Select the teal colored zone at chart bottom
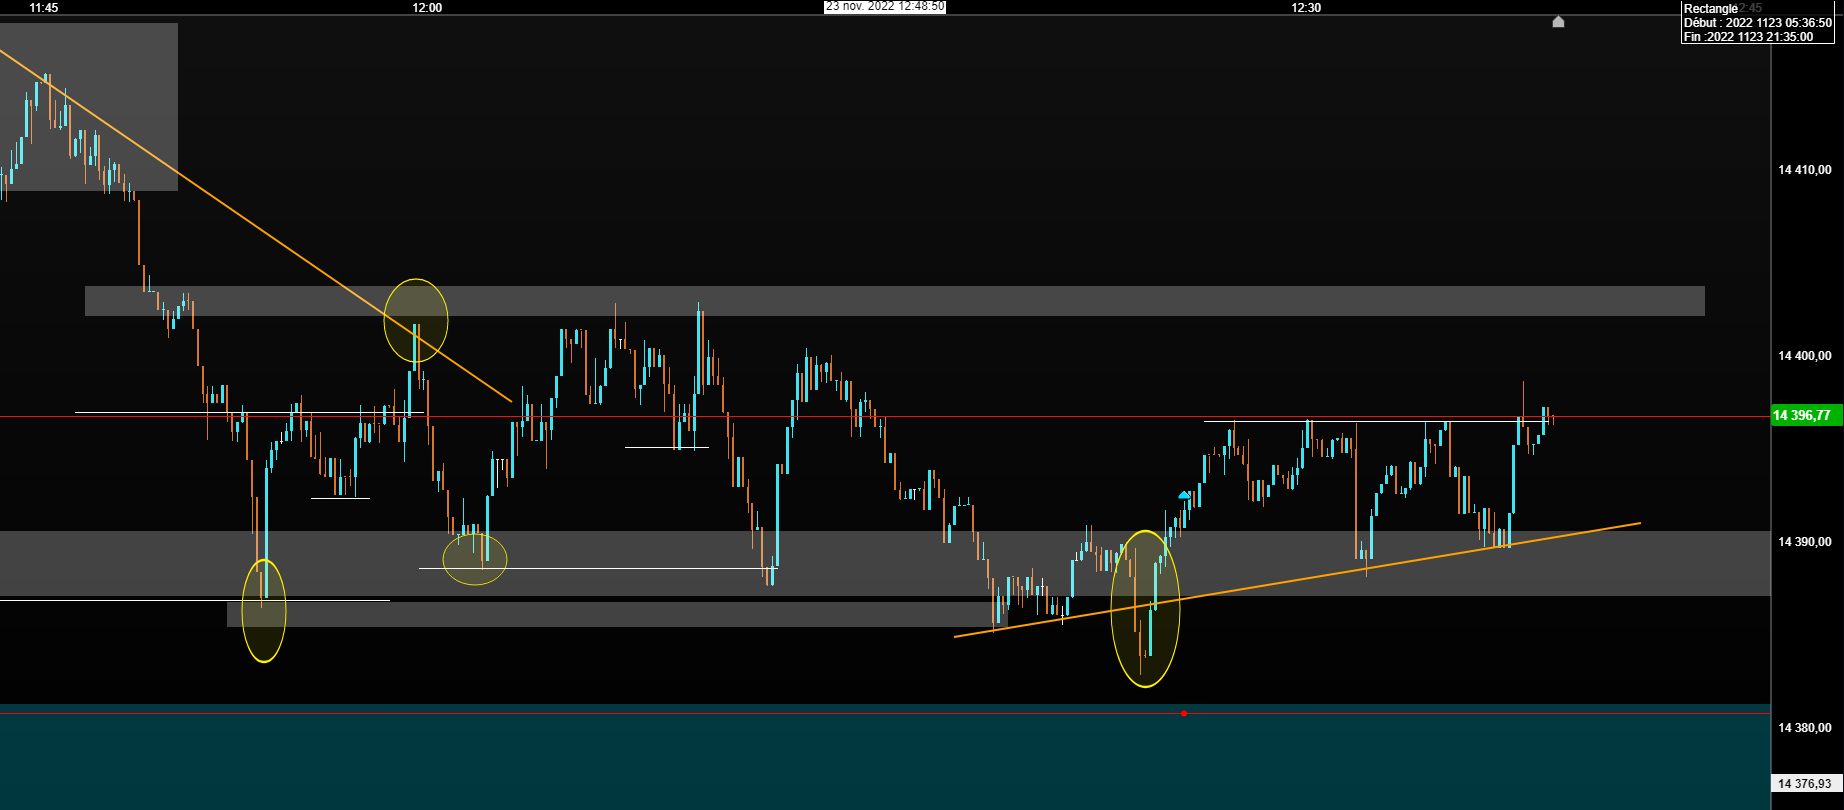This screenshot has height=810, width=1844. 885,757
